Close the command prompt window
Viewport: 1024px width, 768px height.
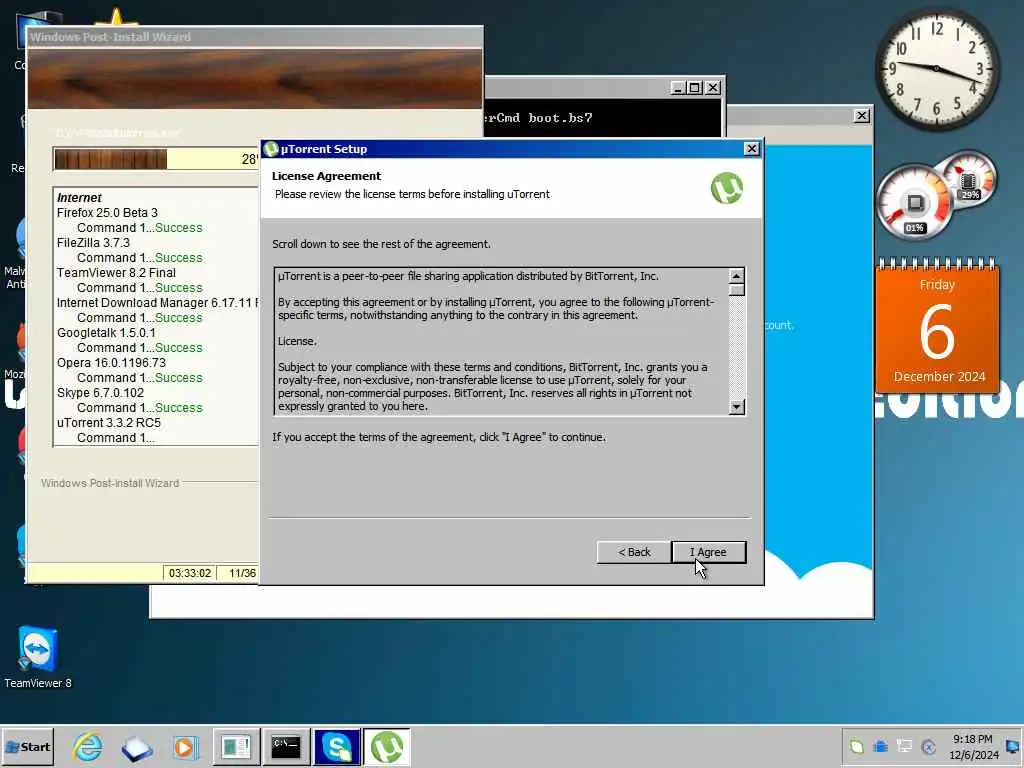click(x=713, y=88)
